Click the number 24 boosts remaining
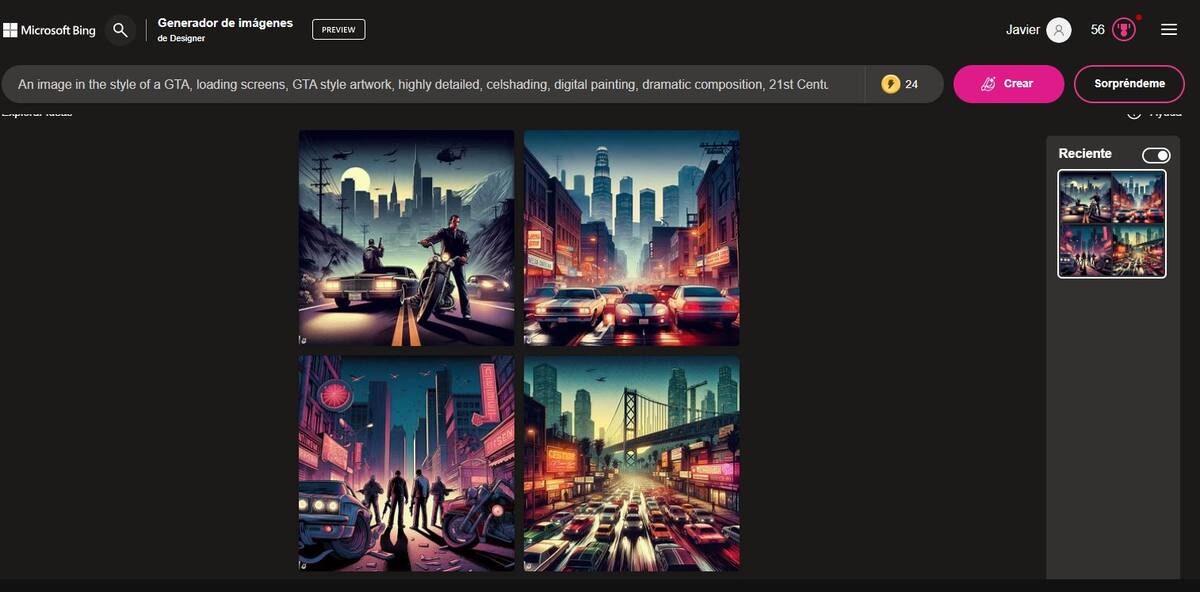Screen dimensions: 1200x592 [911, 85]
